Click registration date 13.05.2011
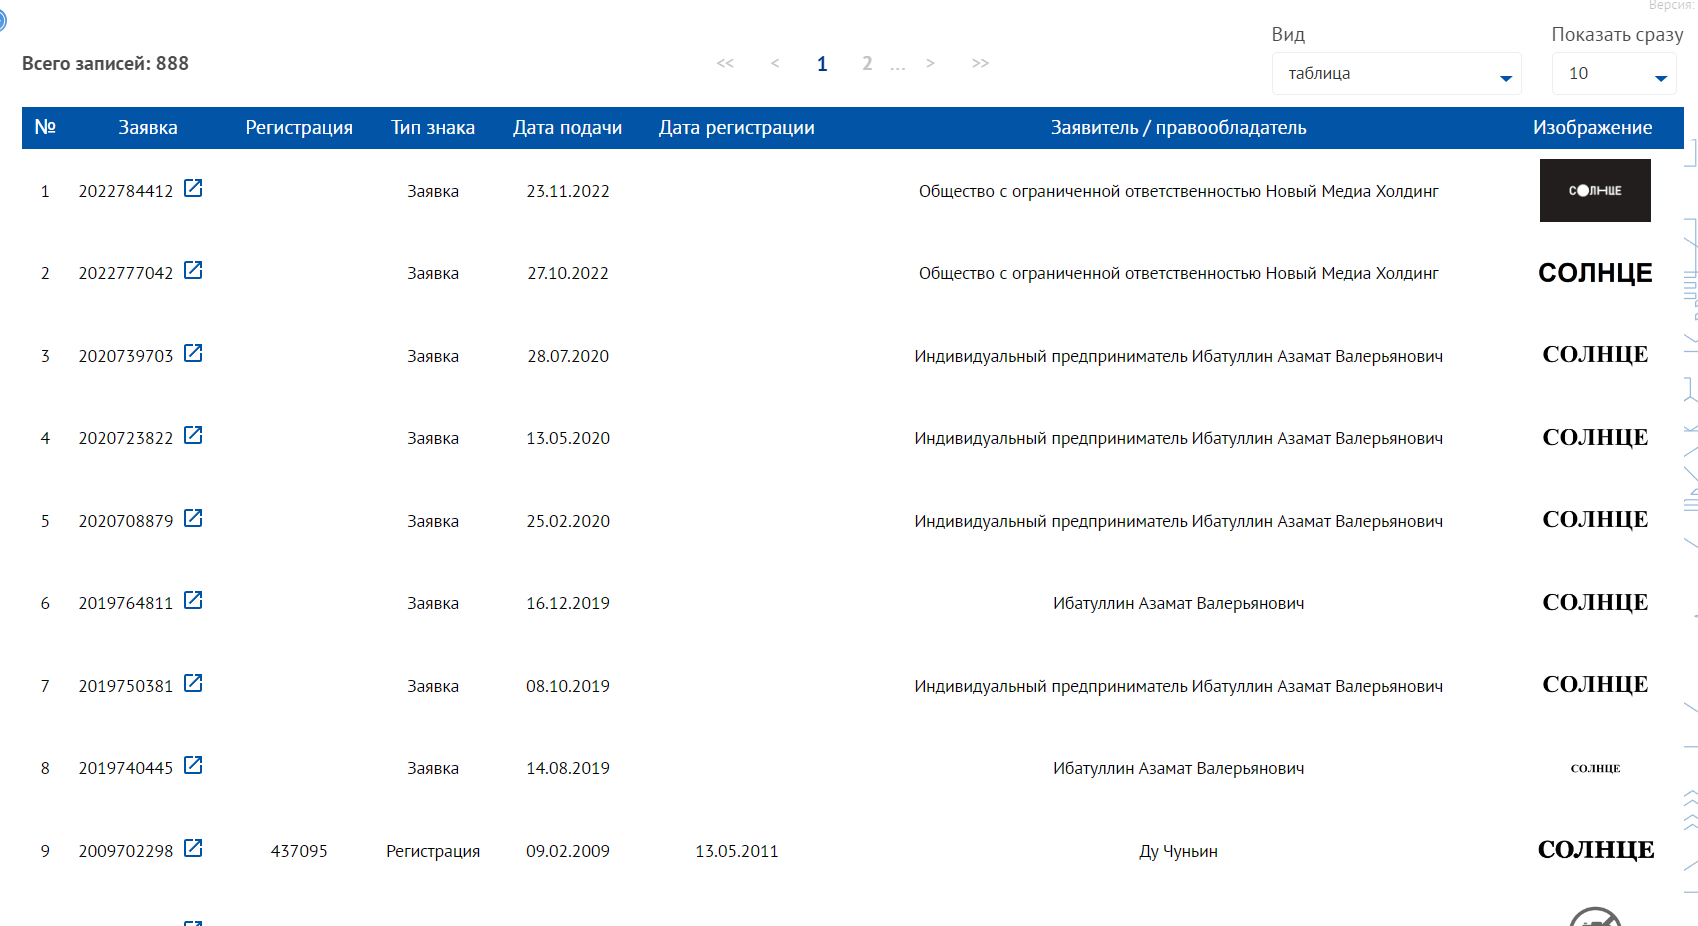Image resolution: width=1698 pixels, height=926 pixels. 737,852
